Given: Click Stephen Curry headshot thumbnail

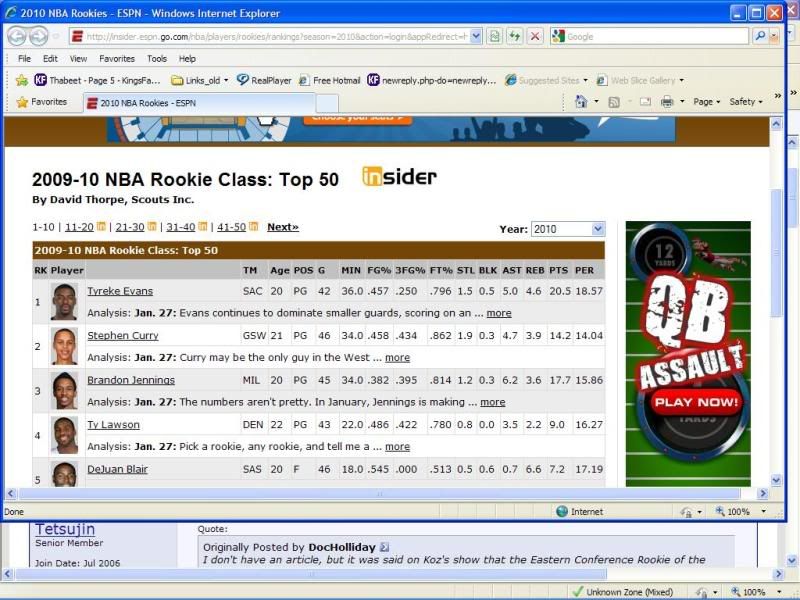Looking at the screenshot, I should [64, 346].
